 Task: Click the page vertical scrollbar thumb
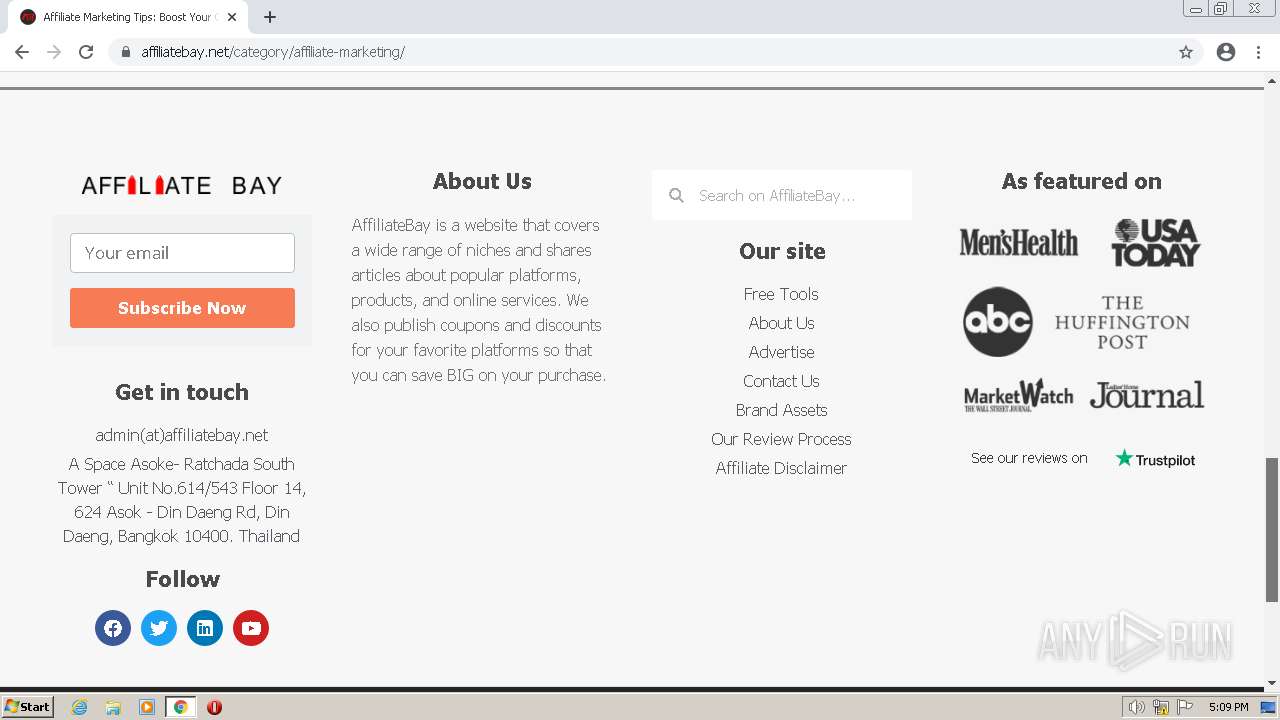tap(1272, 530)
